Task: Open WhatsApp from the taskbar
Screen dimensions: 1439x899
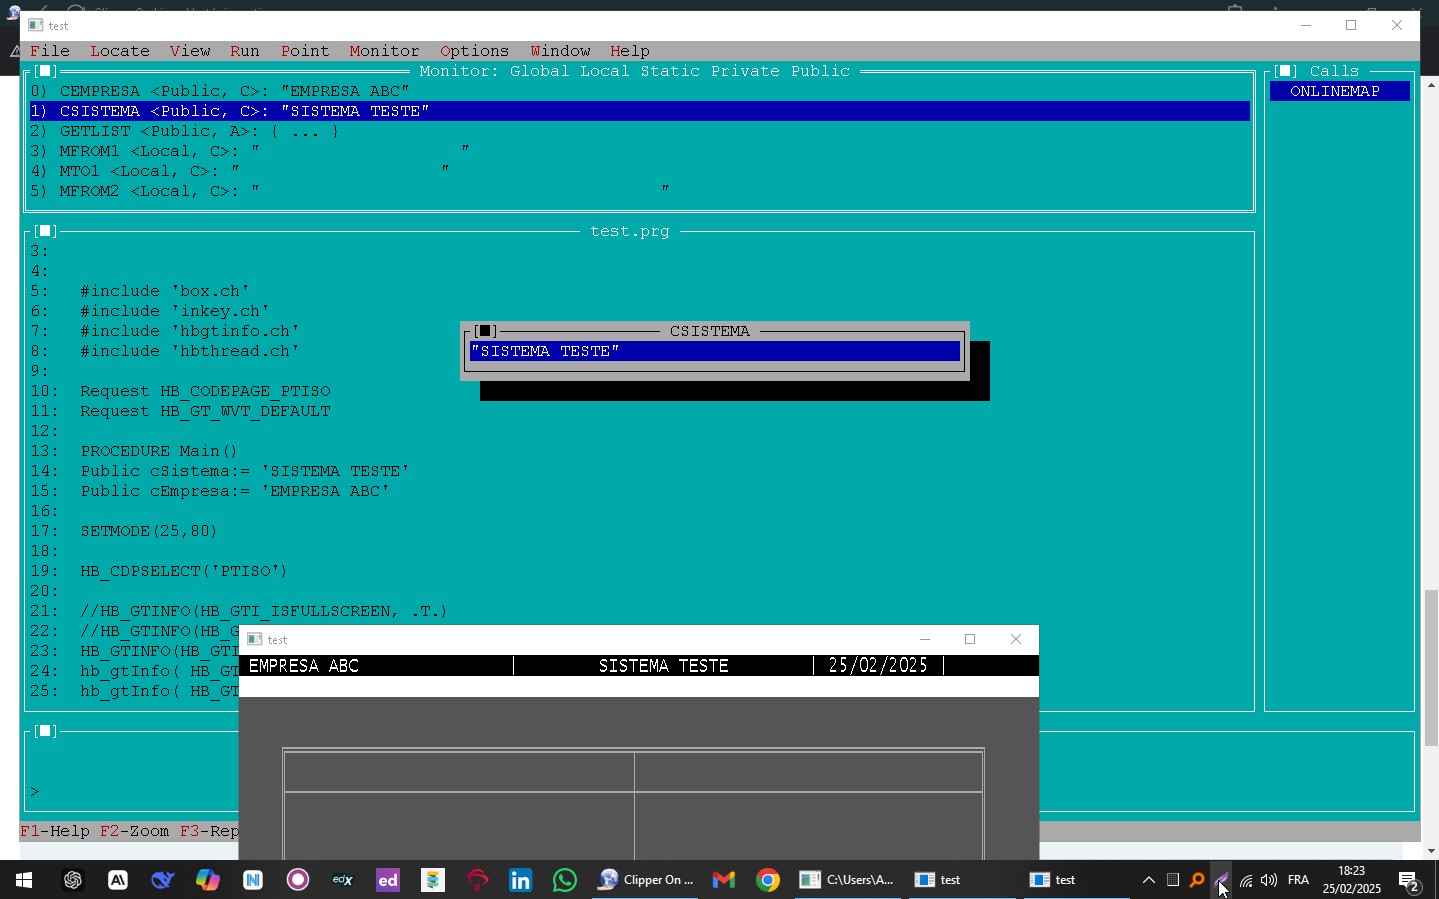Action: pos(565,880)
